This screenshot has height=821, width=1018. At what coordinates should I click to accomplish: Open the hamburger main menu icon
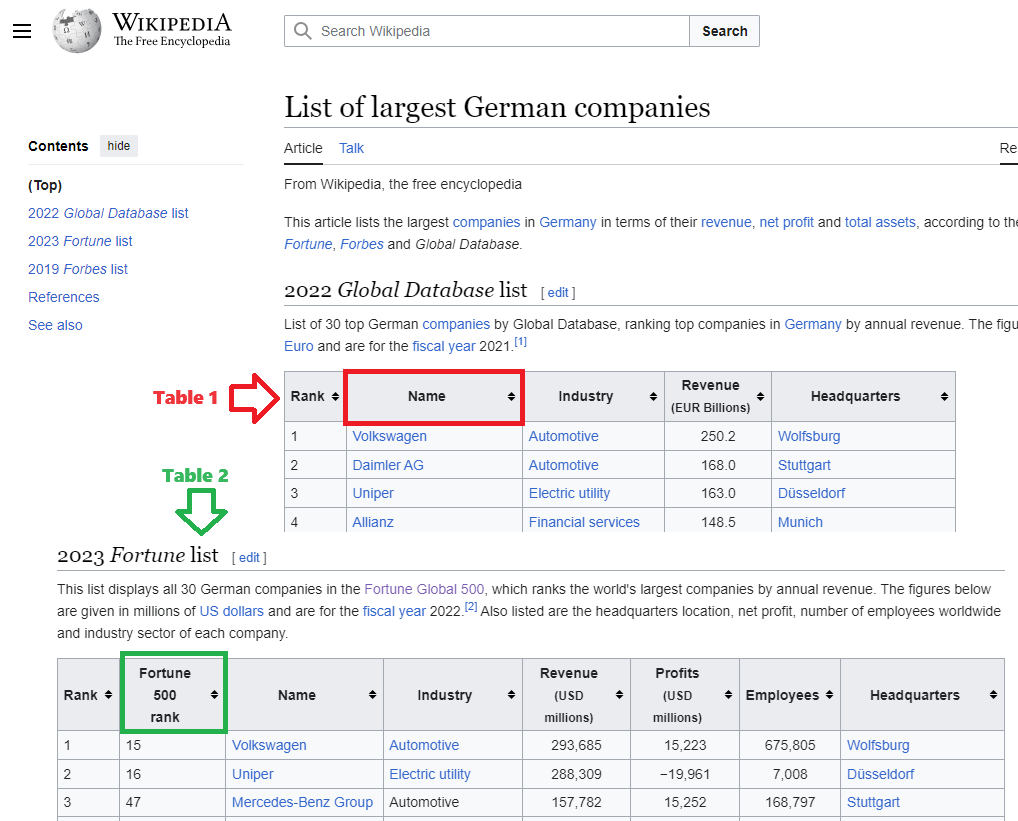pyautogui.click(x=22, y=31)
